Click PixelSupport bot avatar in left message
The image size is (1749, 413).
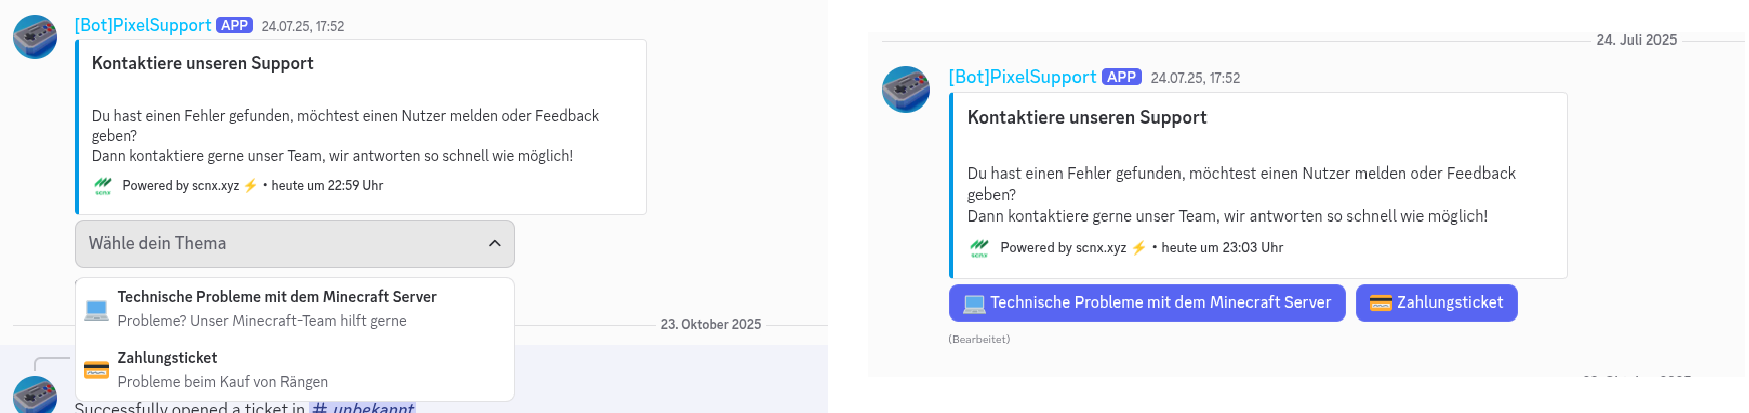35,37
